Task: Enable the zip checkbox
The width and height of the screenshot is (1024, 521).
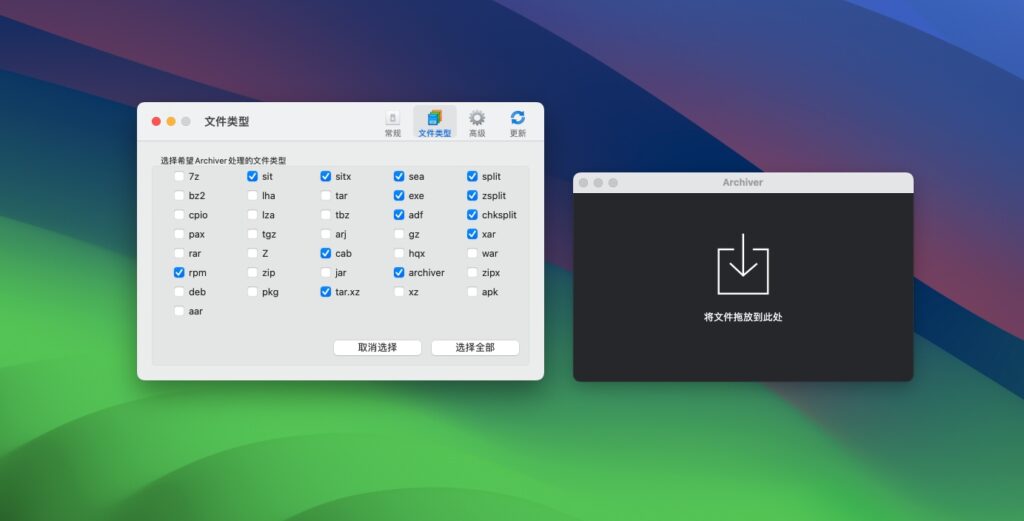Action: coord(252,272)
